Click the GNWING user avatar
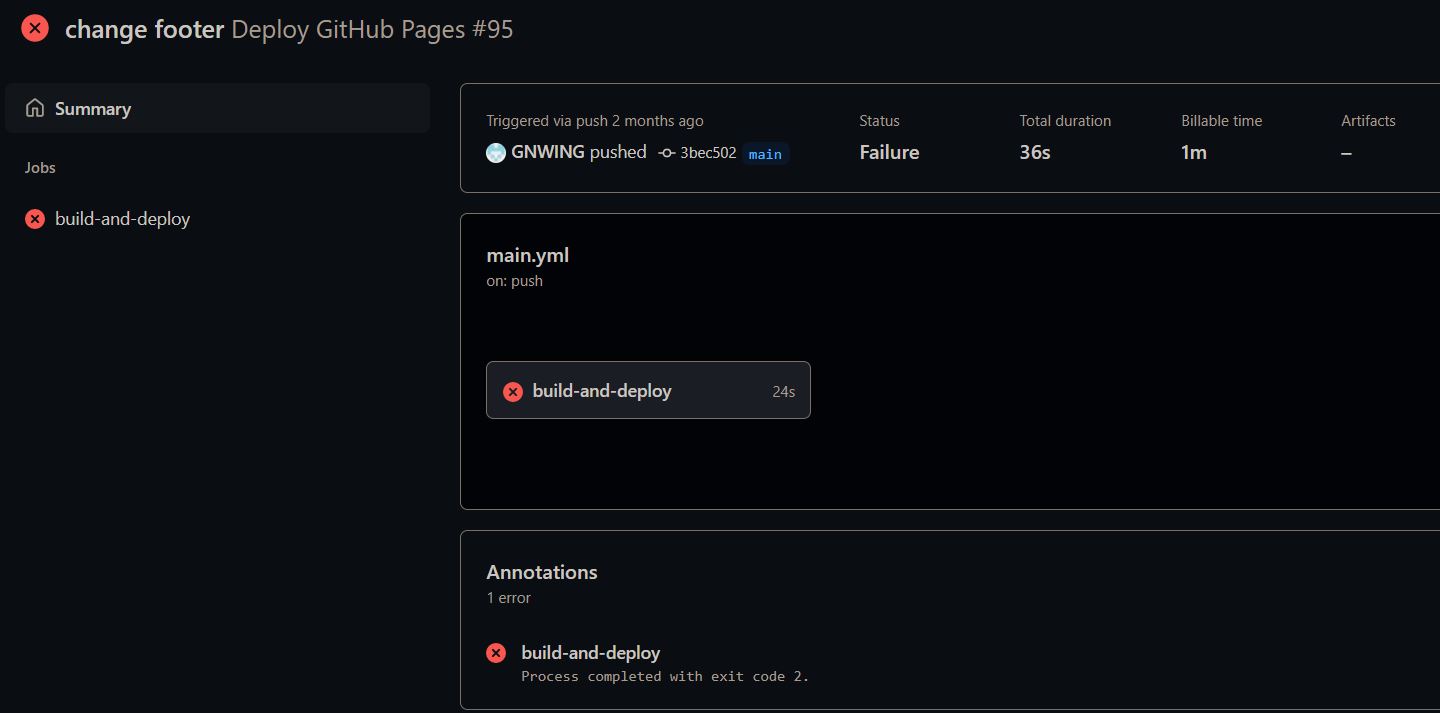Viewport: 1440px width, 713px height. [x=496, y=153]
